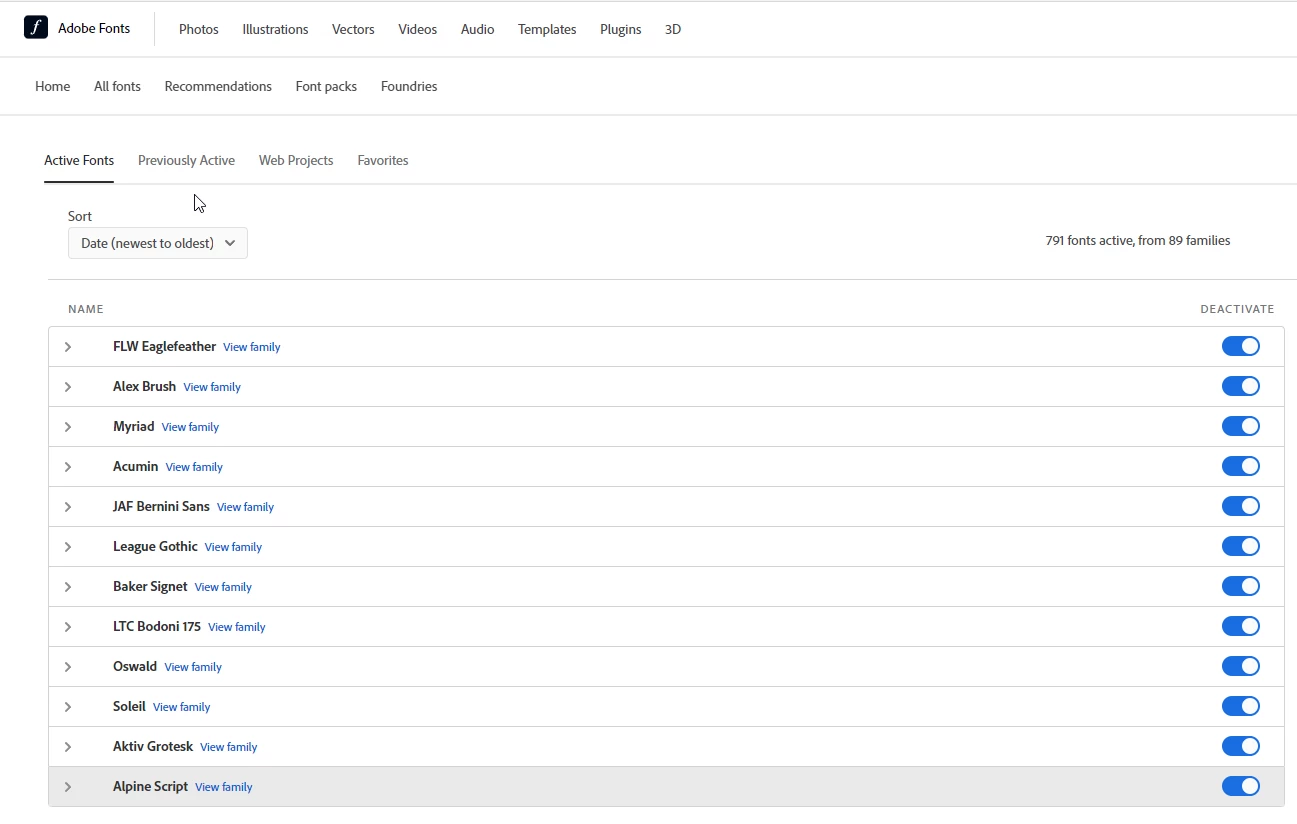View family link for Acumin
The image size is (1297, 824).
pyautogui.click(x=194, y=467)
